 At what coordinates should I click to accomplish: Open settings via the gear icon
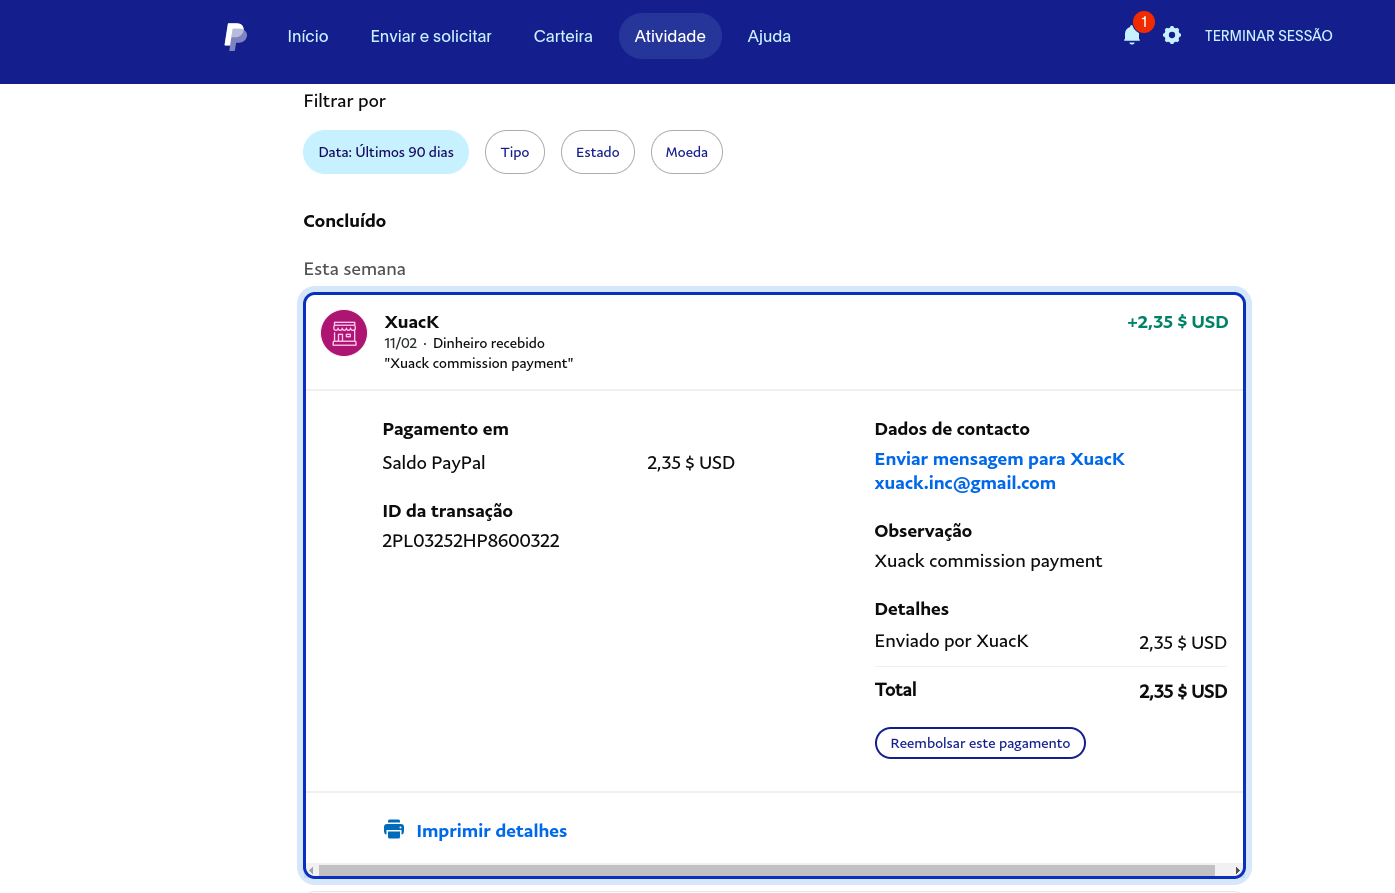[x=1172, y=36]
